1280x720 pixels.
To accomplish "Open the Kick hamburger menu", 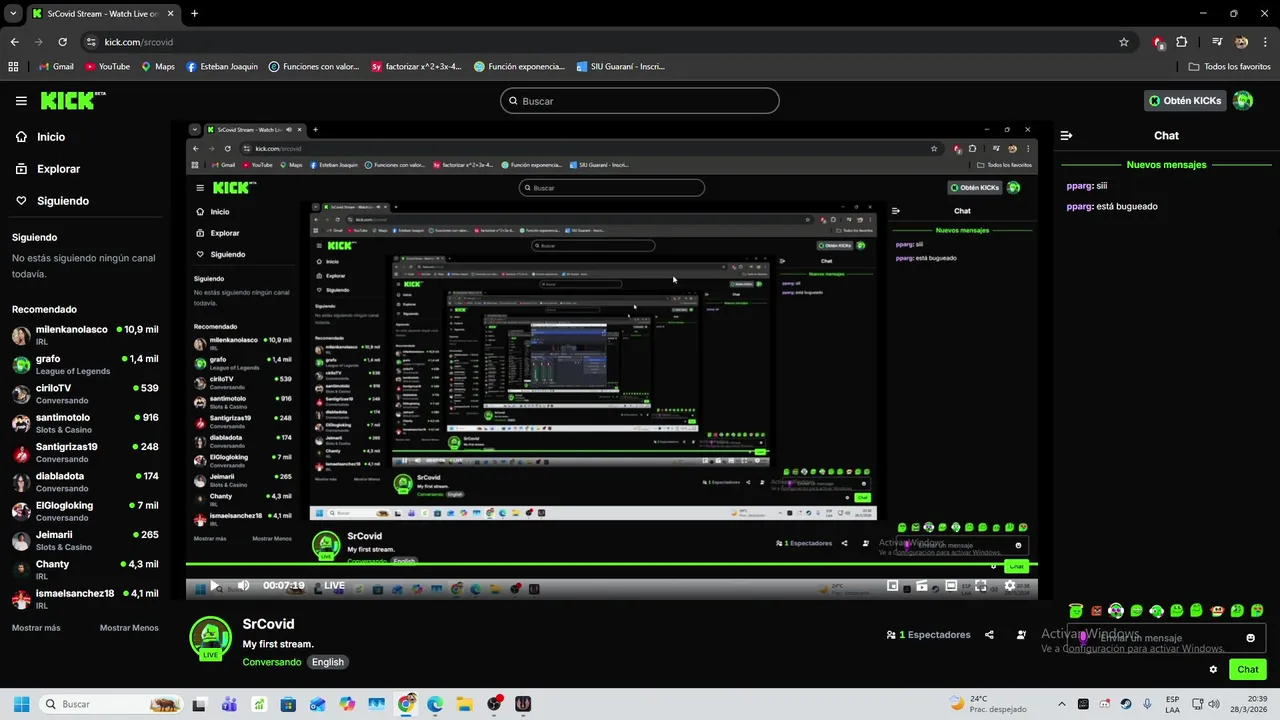I will click(x=21, y=101).
